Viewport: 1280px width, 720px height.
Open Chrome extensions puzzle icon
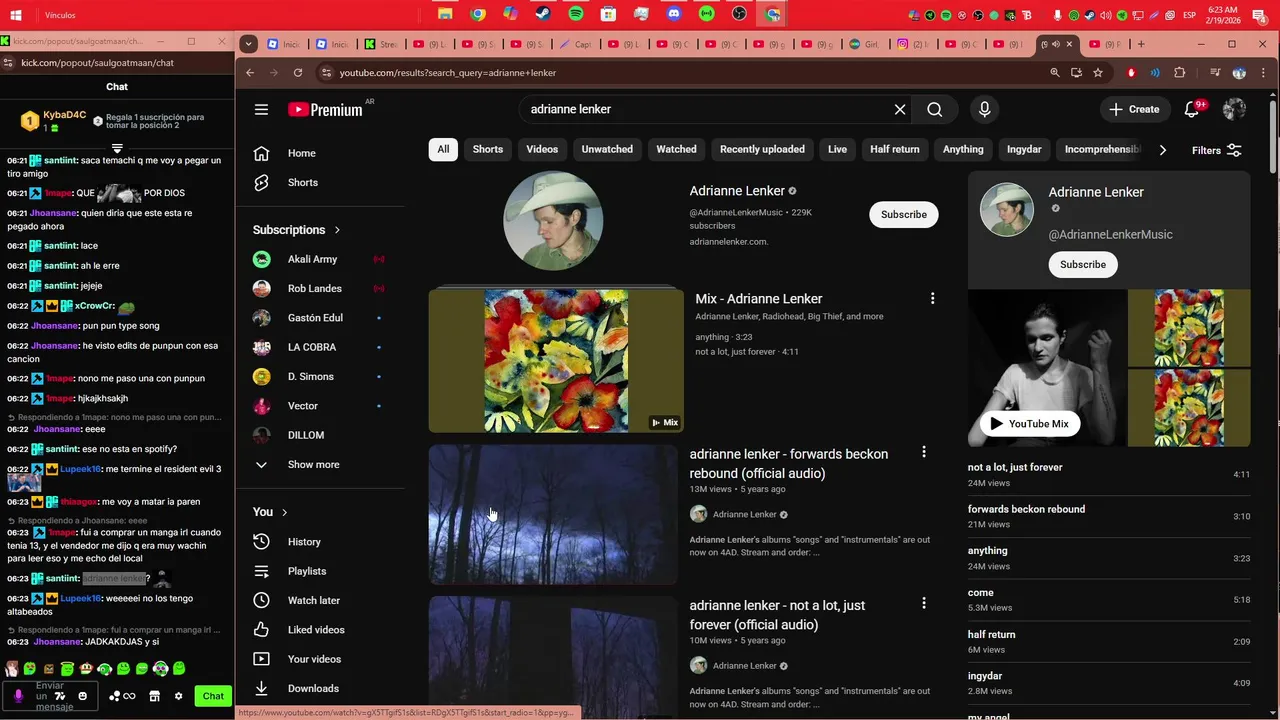[1179, 72]
